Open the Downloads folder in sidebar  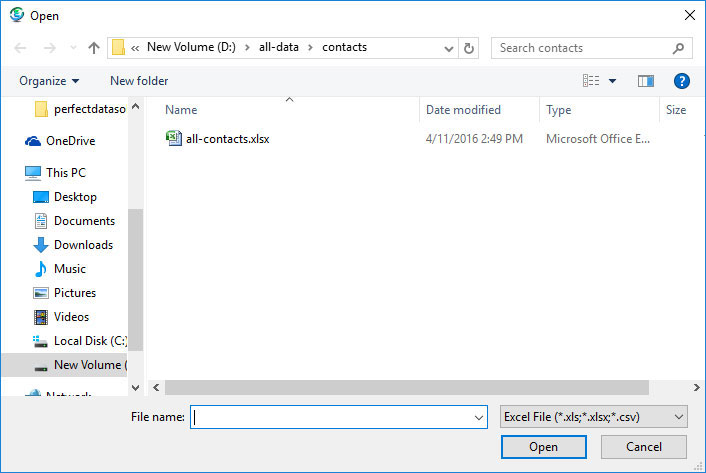(83, 245)
